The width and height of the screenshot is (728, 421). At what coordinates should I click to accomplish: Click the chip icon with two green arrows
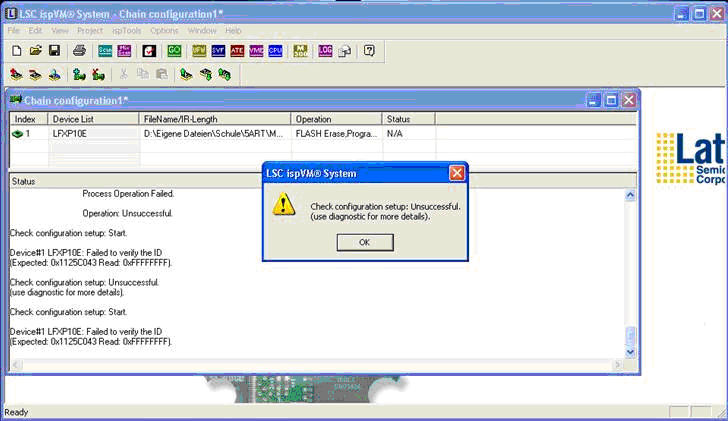(x=225, y=74)
